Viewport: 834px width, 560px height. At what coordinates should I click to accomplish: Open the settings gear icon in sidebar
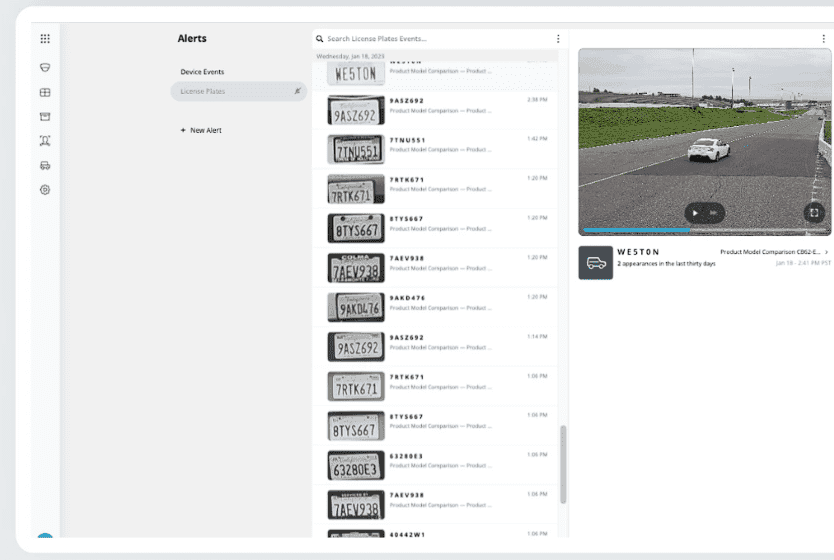coord(45,190)
